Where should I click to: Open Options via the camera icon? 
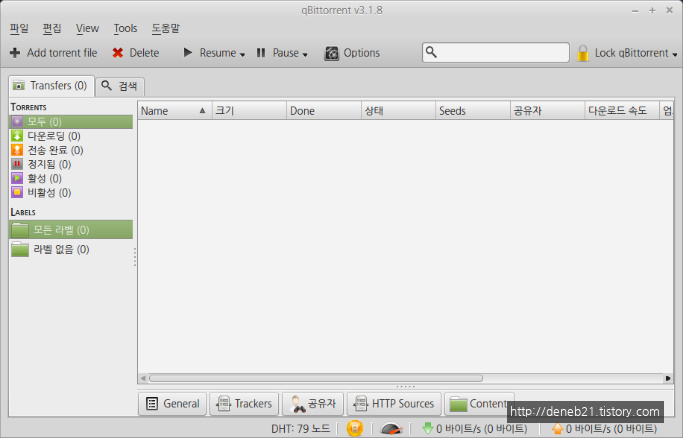(331, 53)
